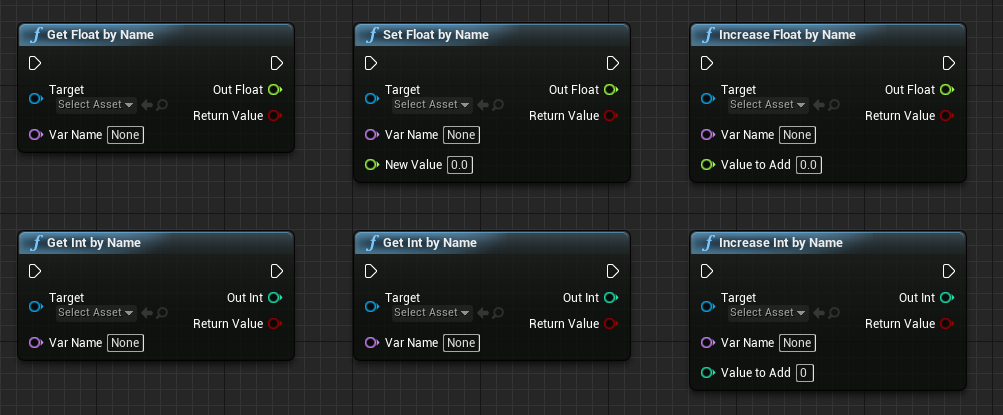Image resolution: width=1003 pixels, height=415 pixels.
Task: Click the New Value 0.0 field
Action: tap(460, 165)
